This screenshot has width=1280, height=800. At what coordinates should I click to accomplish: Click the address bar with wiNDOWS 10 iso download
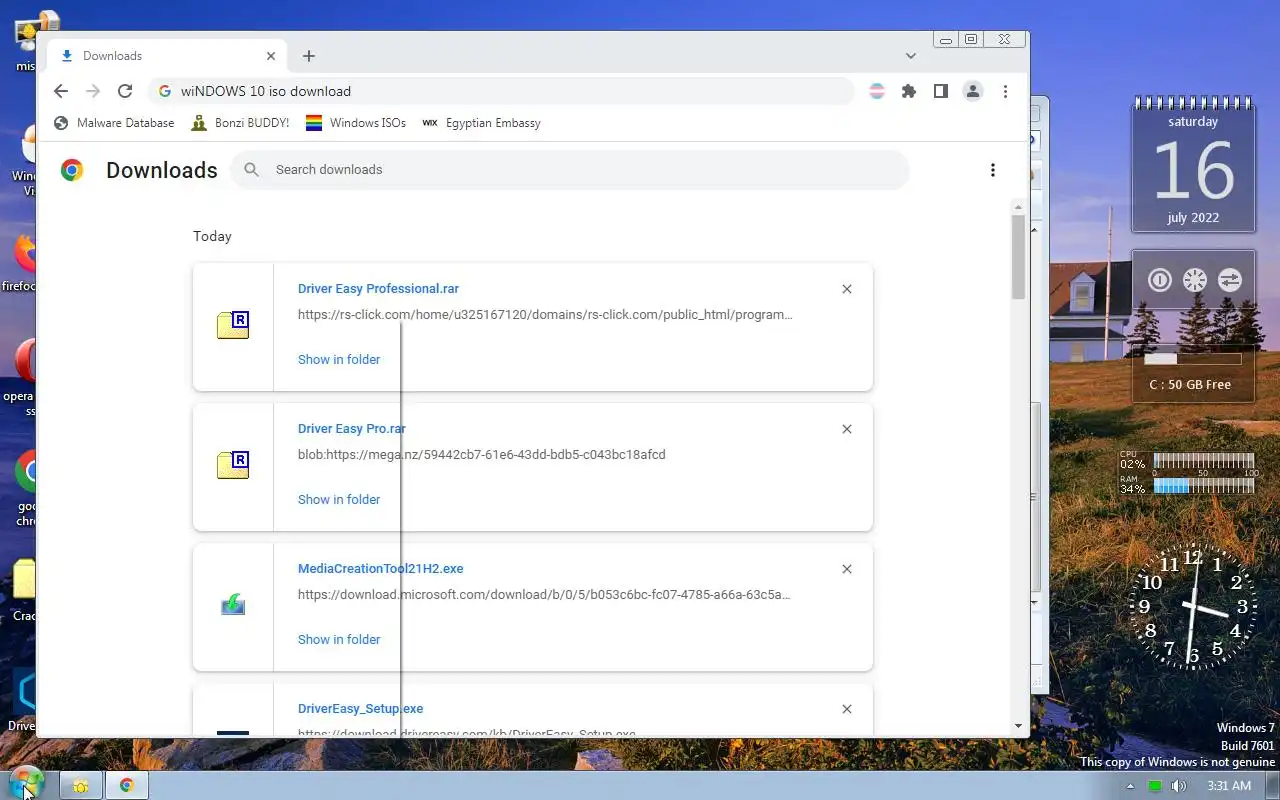502,91
